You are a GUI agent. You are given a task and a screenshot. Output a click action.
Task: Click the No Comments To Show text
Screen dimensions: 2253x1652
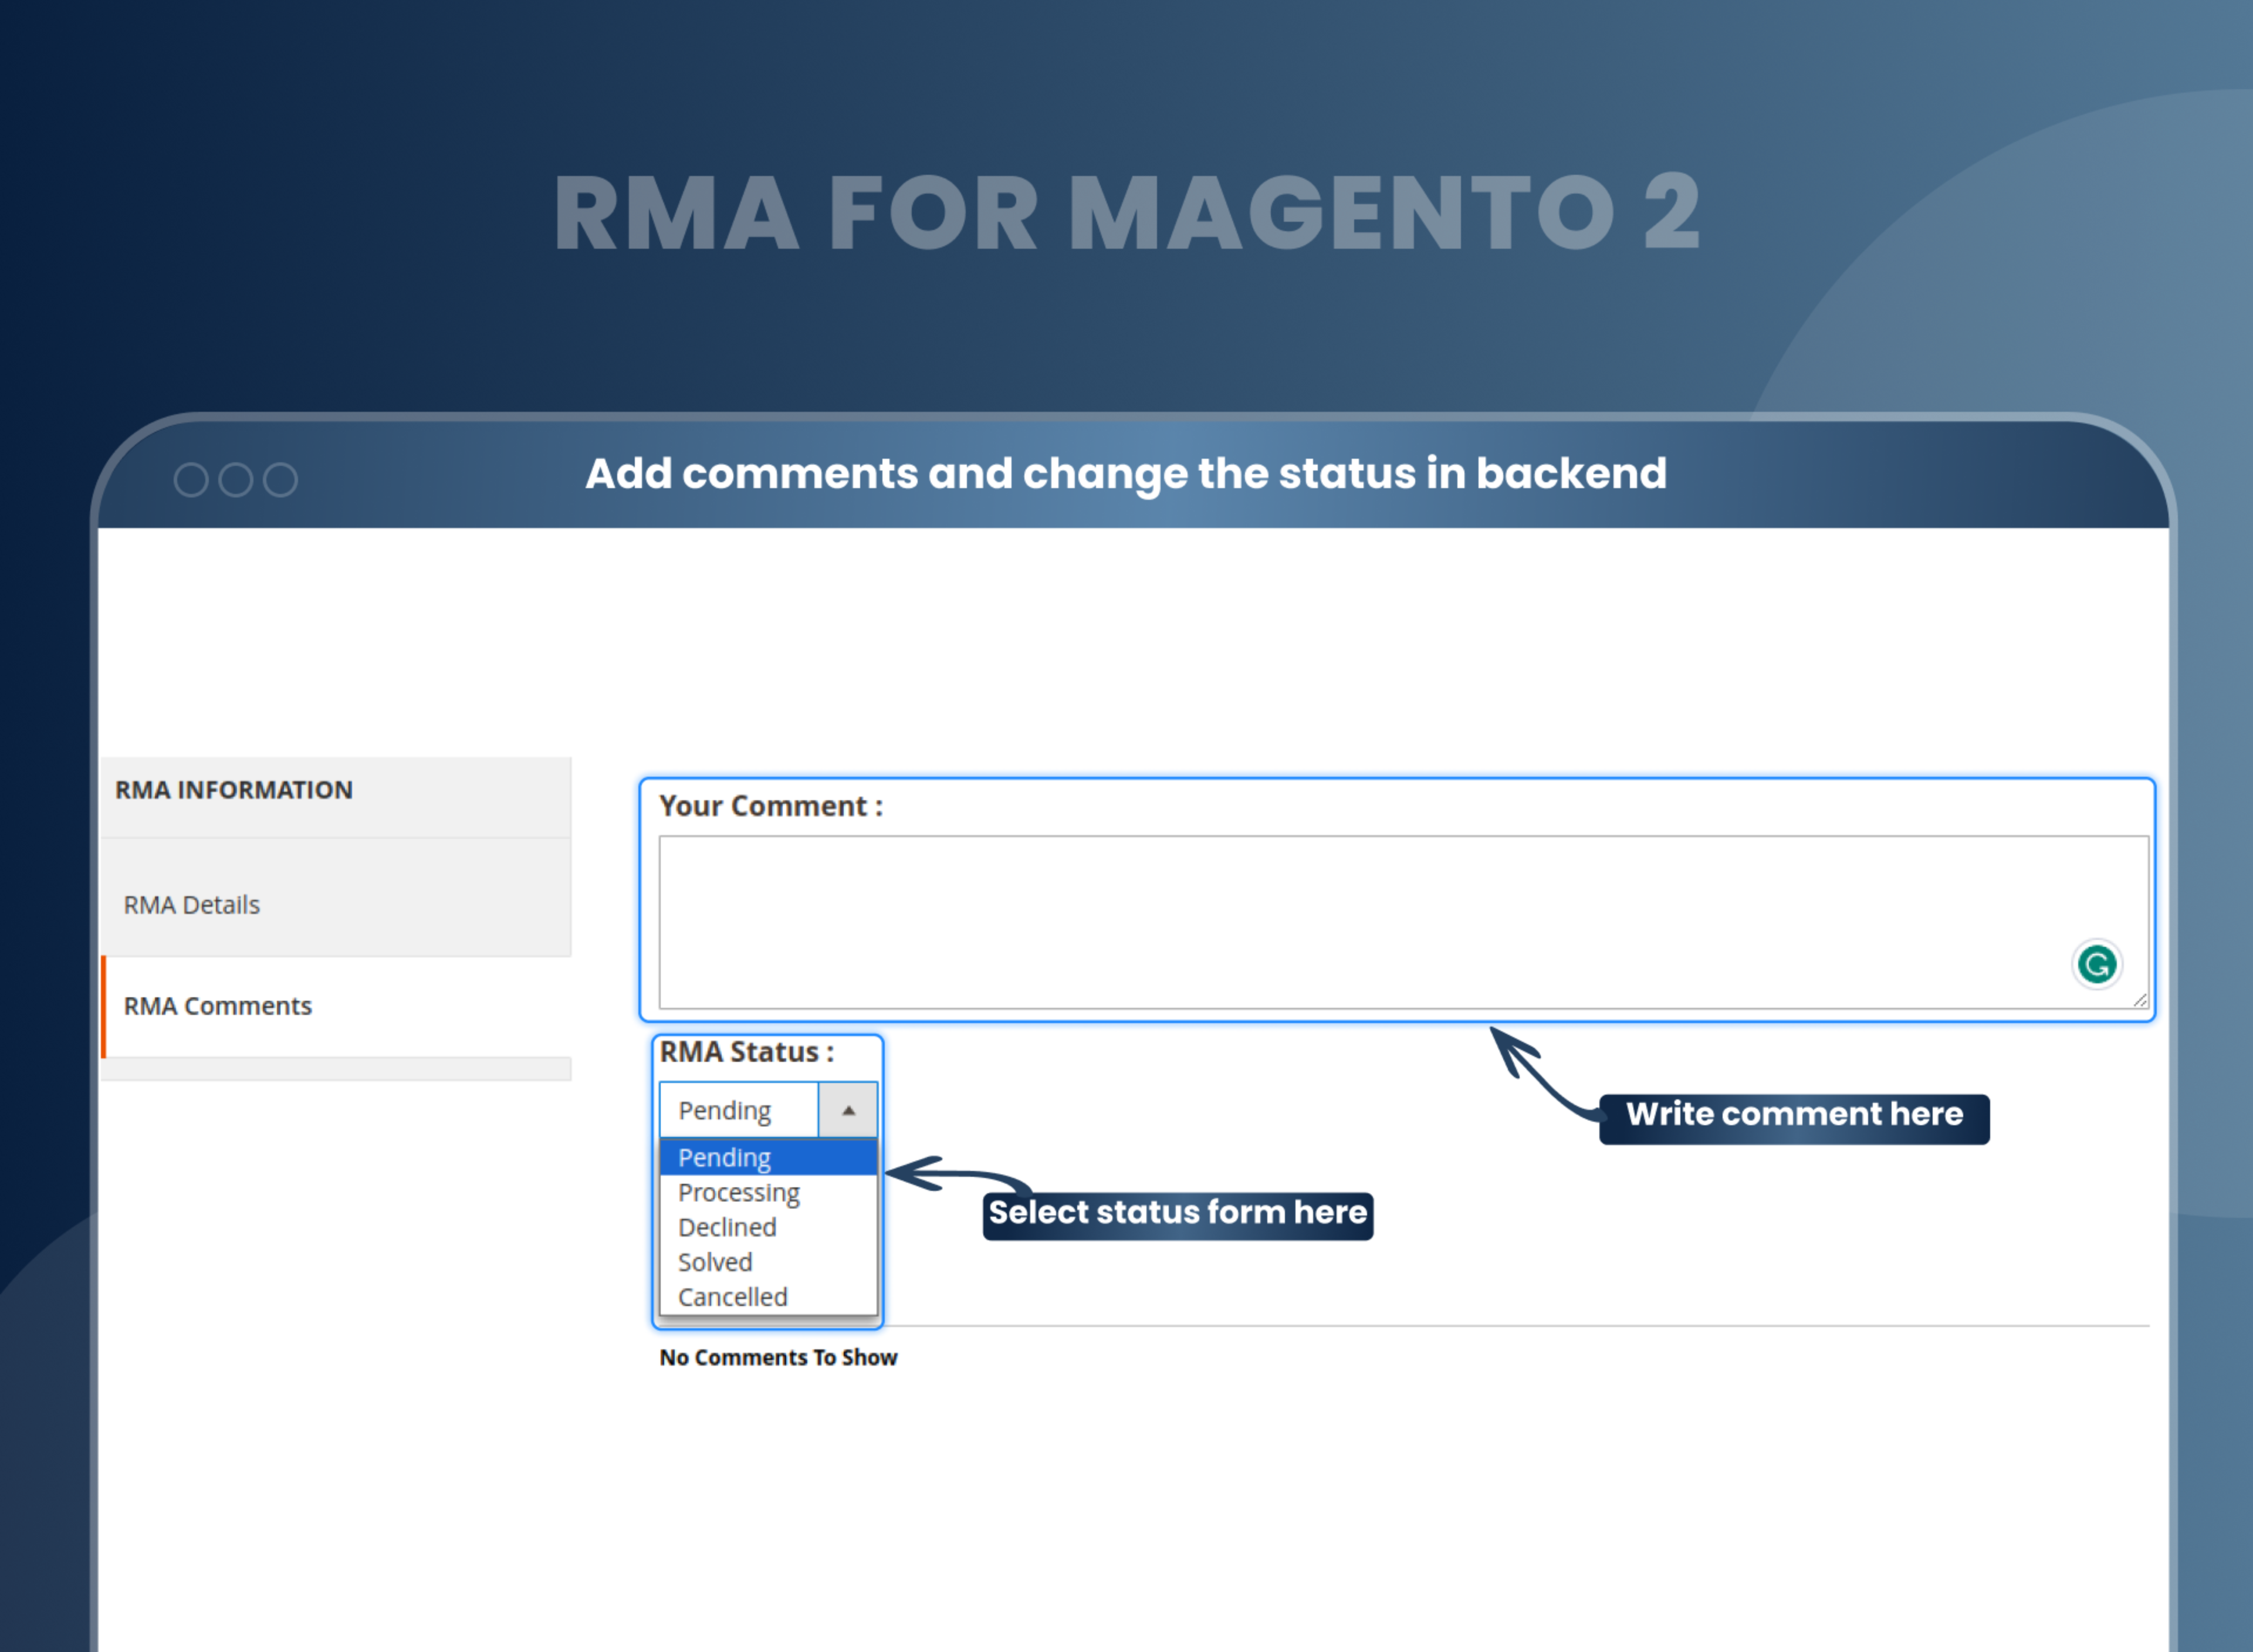coord(778,1357)
